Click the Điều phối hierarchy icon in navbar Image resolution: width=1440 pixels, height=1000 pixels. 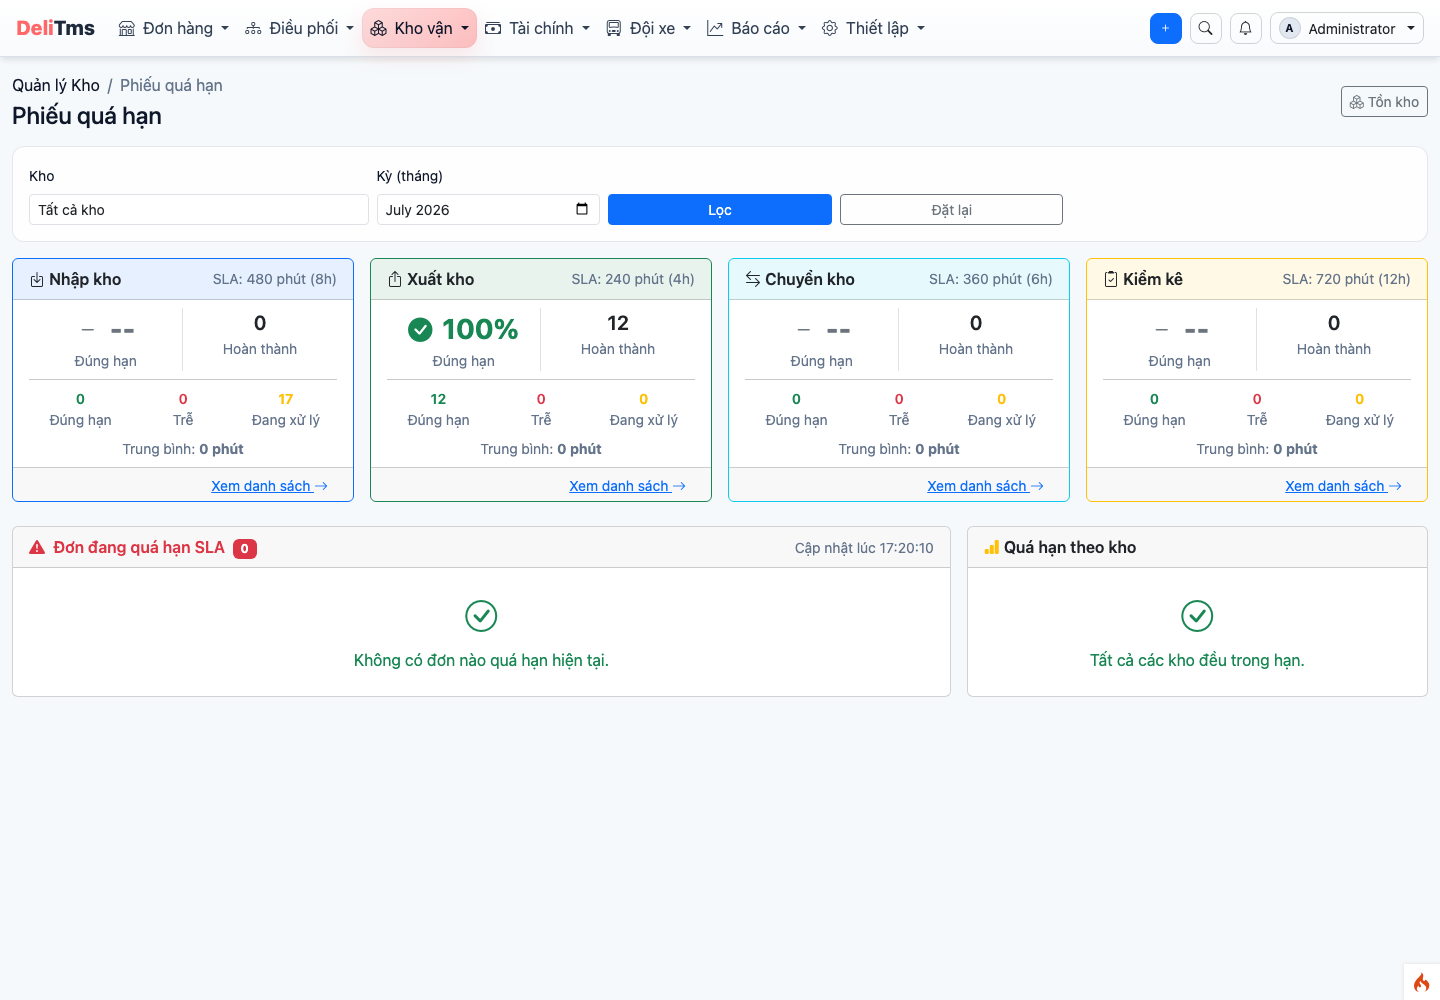pos(253,28)
